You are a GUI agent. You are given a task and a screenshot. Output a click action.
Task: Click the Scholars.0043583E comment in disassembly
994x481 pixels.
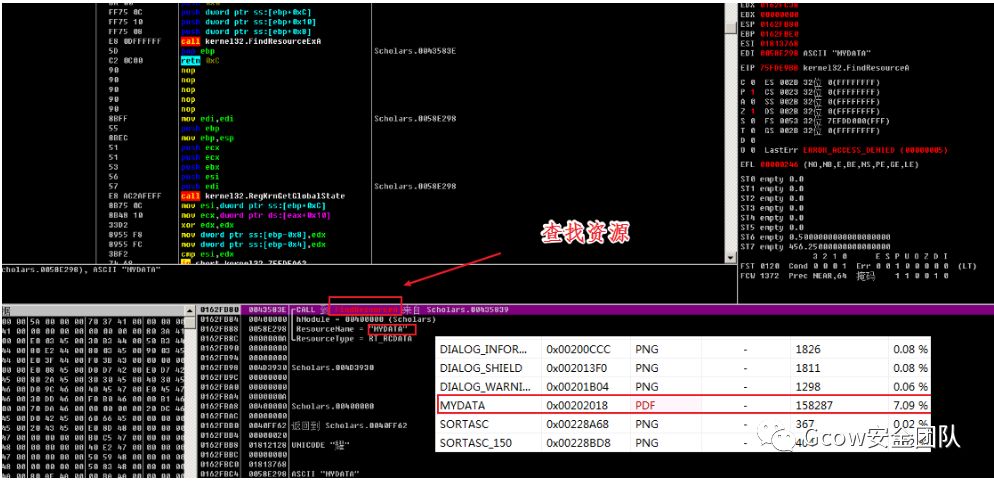415,51
